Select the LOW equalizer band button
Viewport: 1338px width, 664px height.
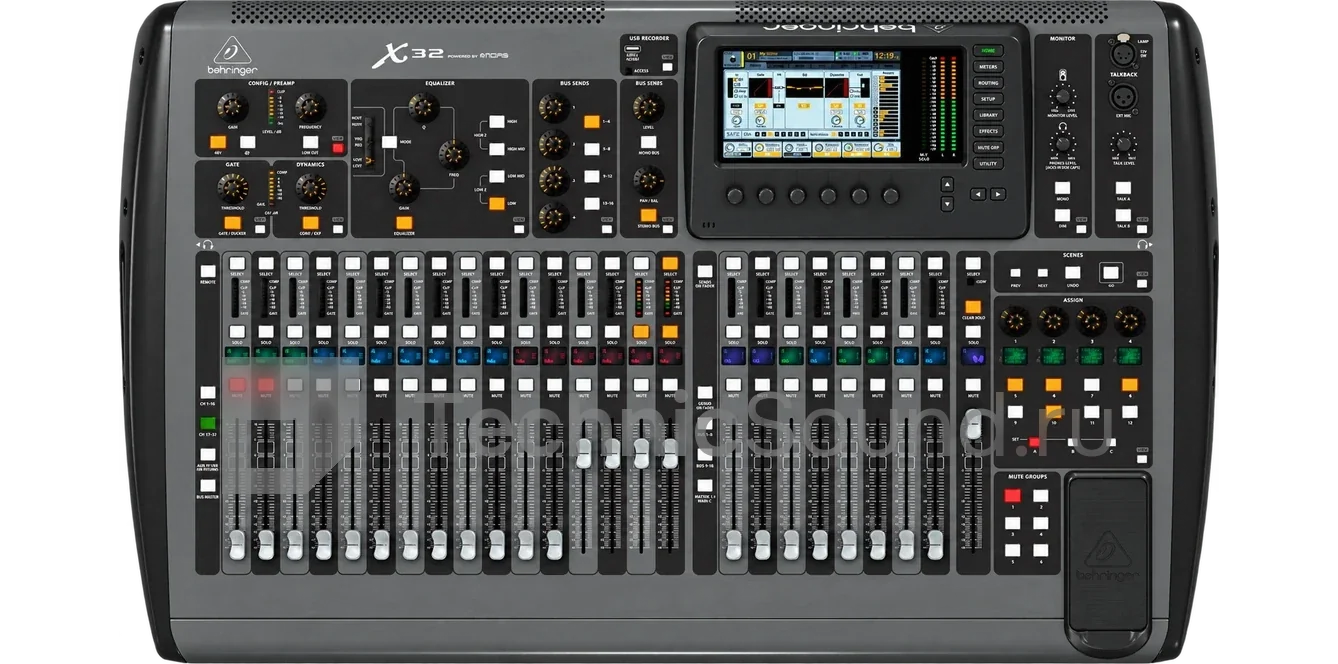(x=496, y=203)
